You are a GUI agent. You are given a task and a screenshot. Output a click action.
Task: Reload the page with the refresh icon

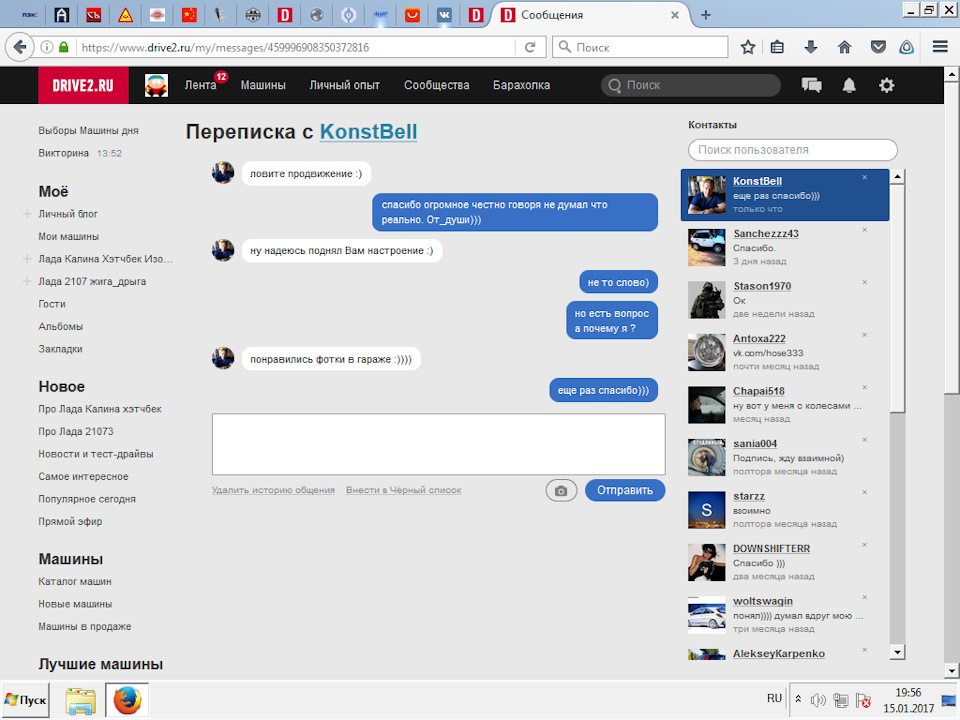click(530, 47)
